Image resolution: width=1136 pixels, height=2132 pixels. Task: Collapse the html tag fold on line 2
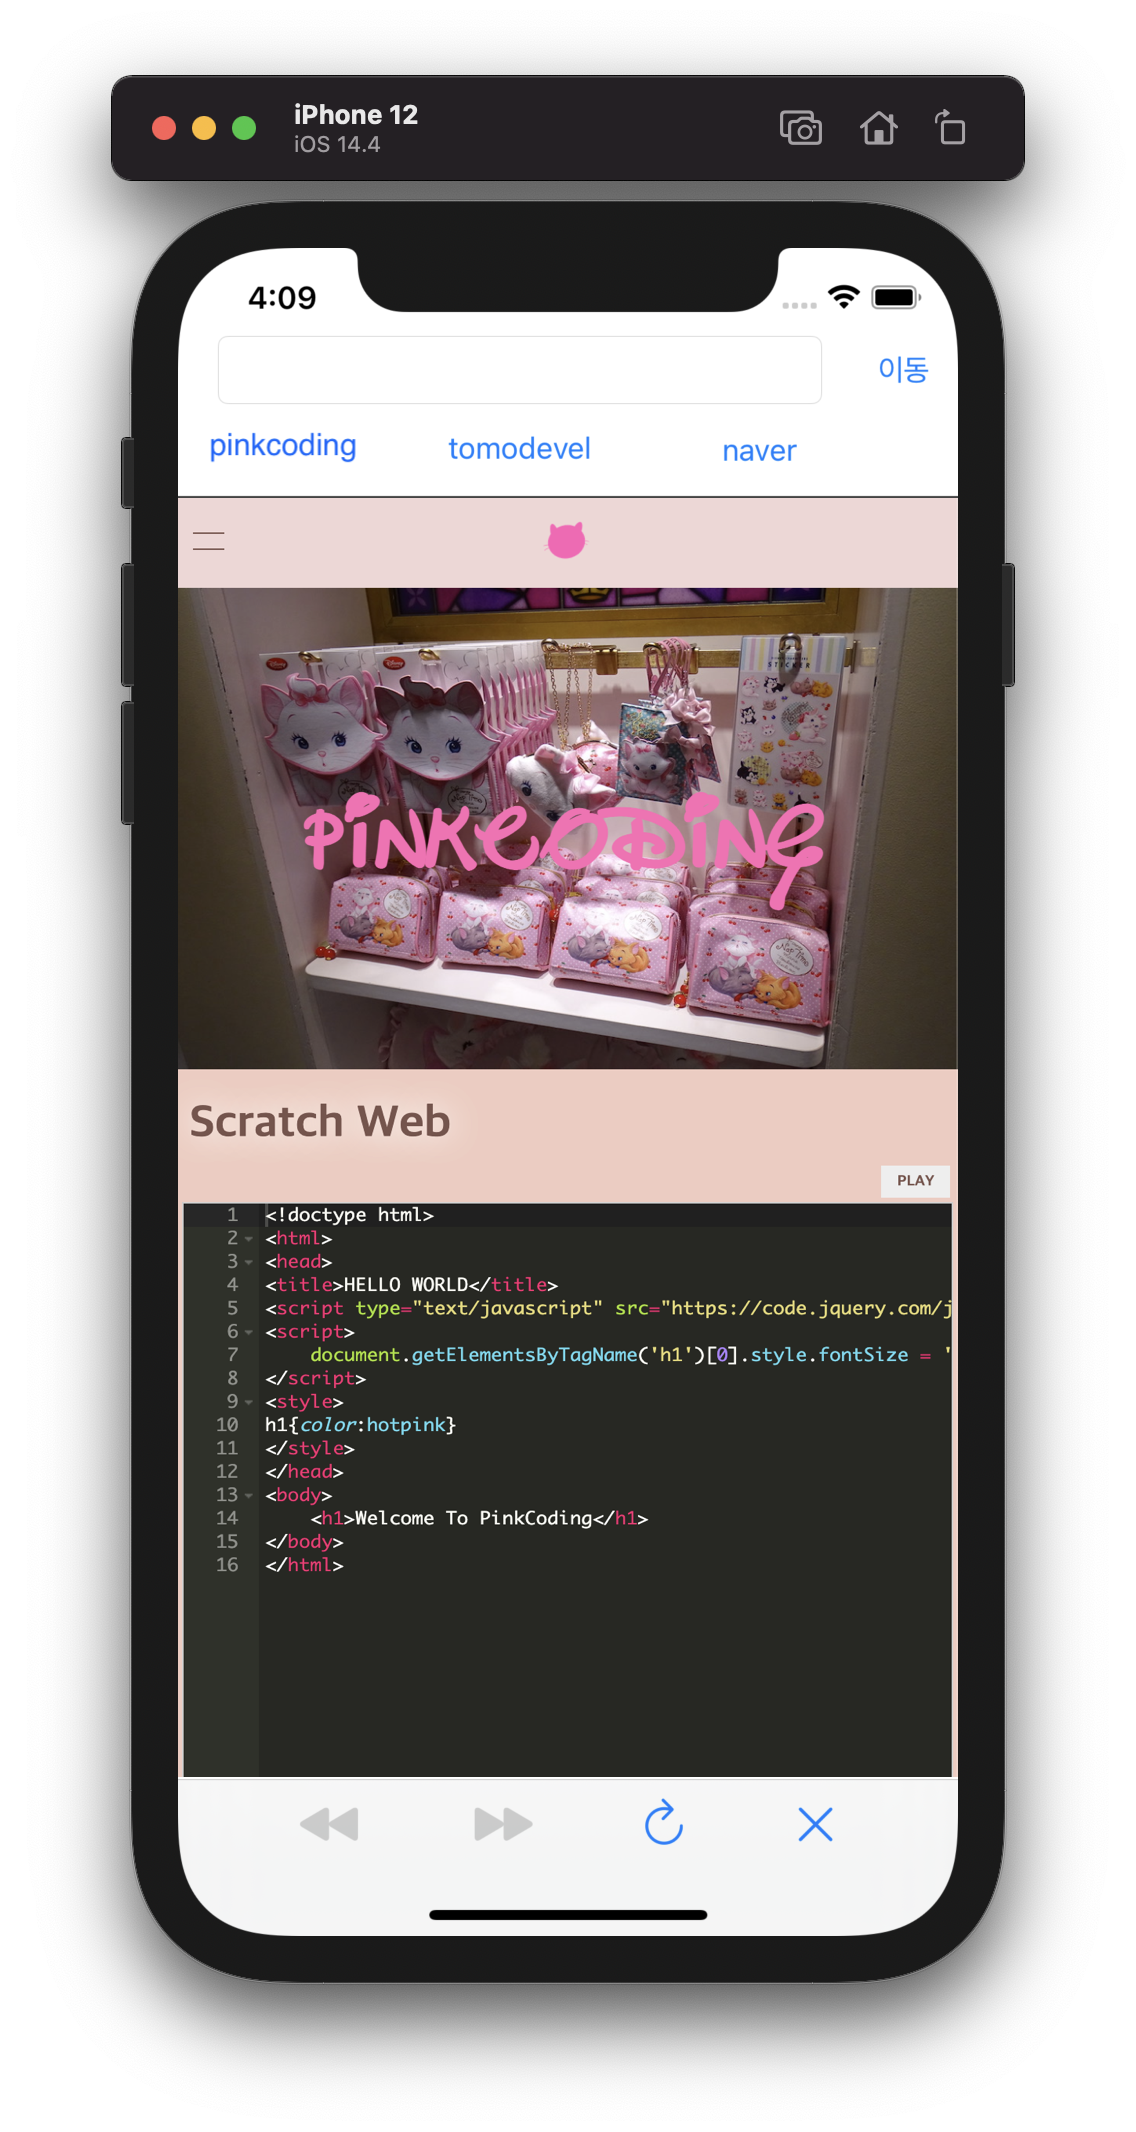click(x=249, y=1239)
